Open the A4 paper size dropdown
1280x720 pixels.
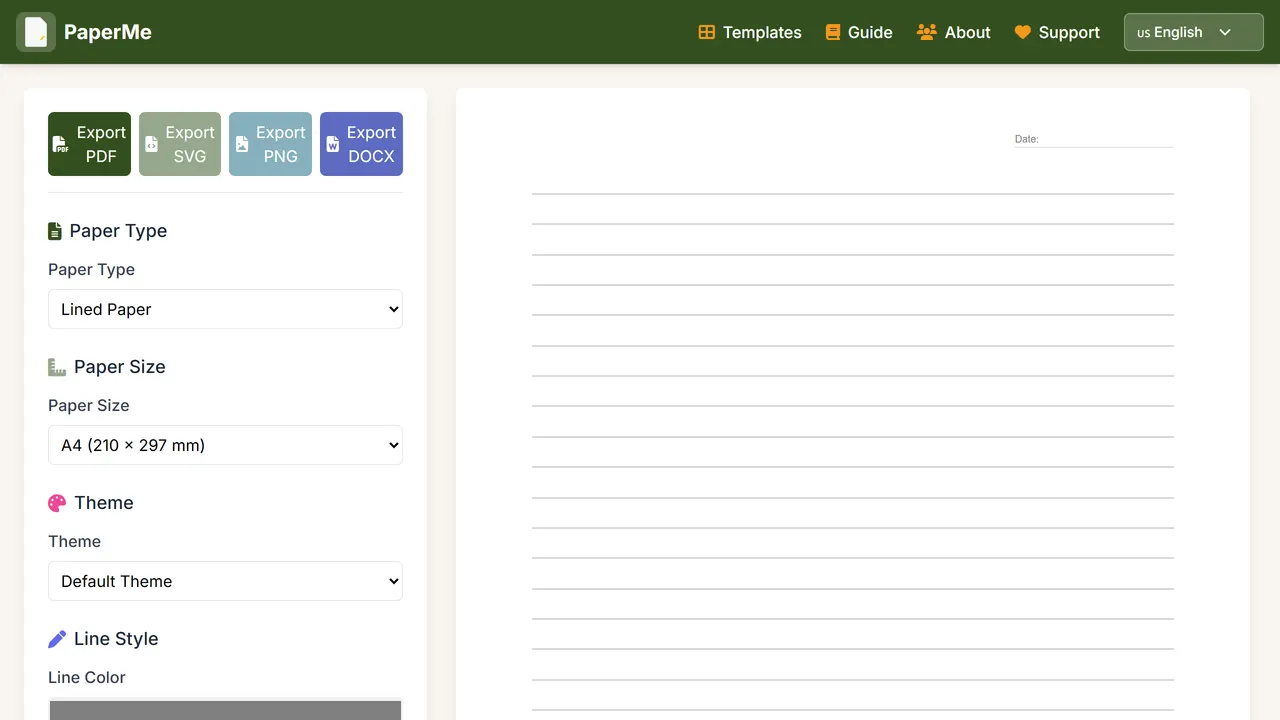(x=225, y=445)
